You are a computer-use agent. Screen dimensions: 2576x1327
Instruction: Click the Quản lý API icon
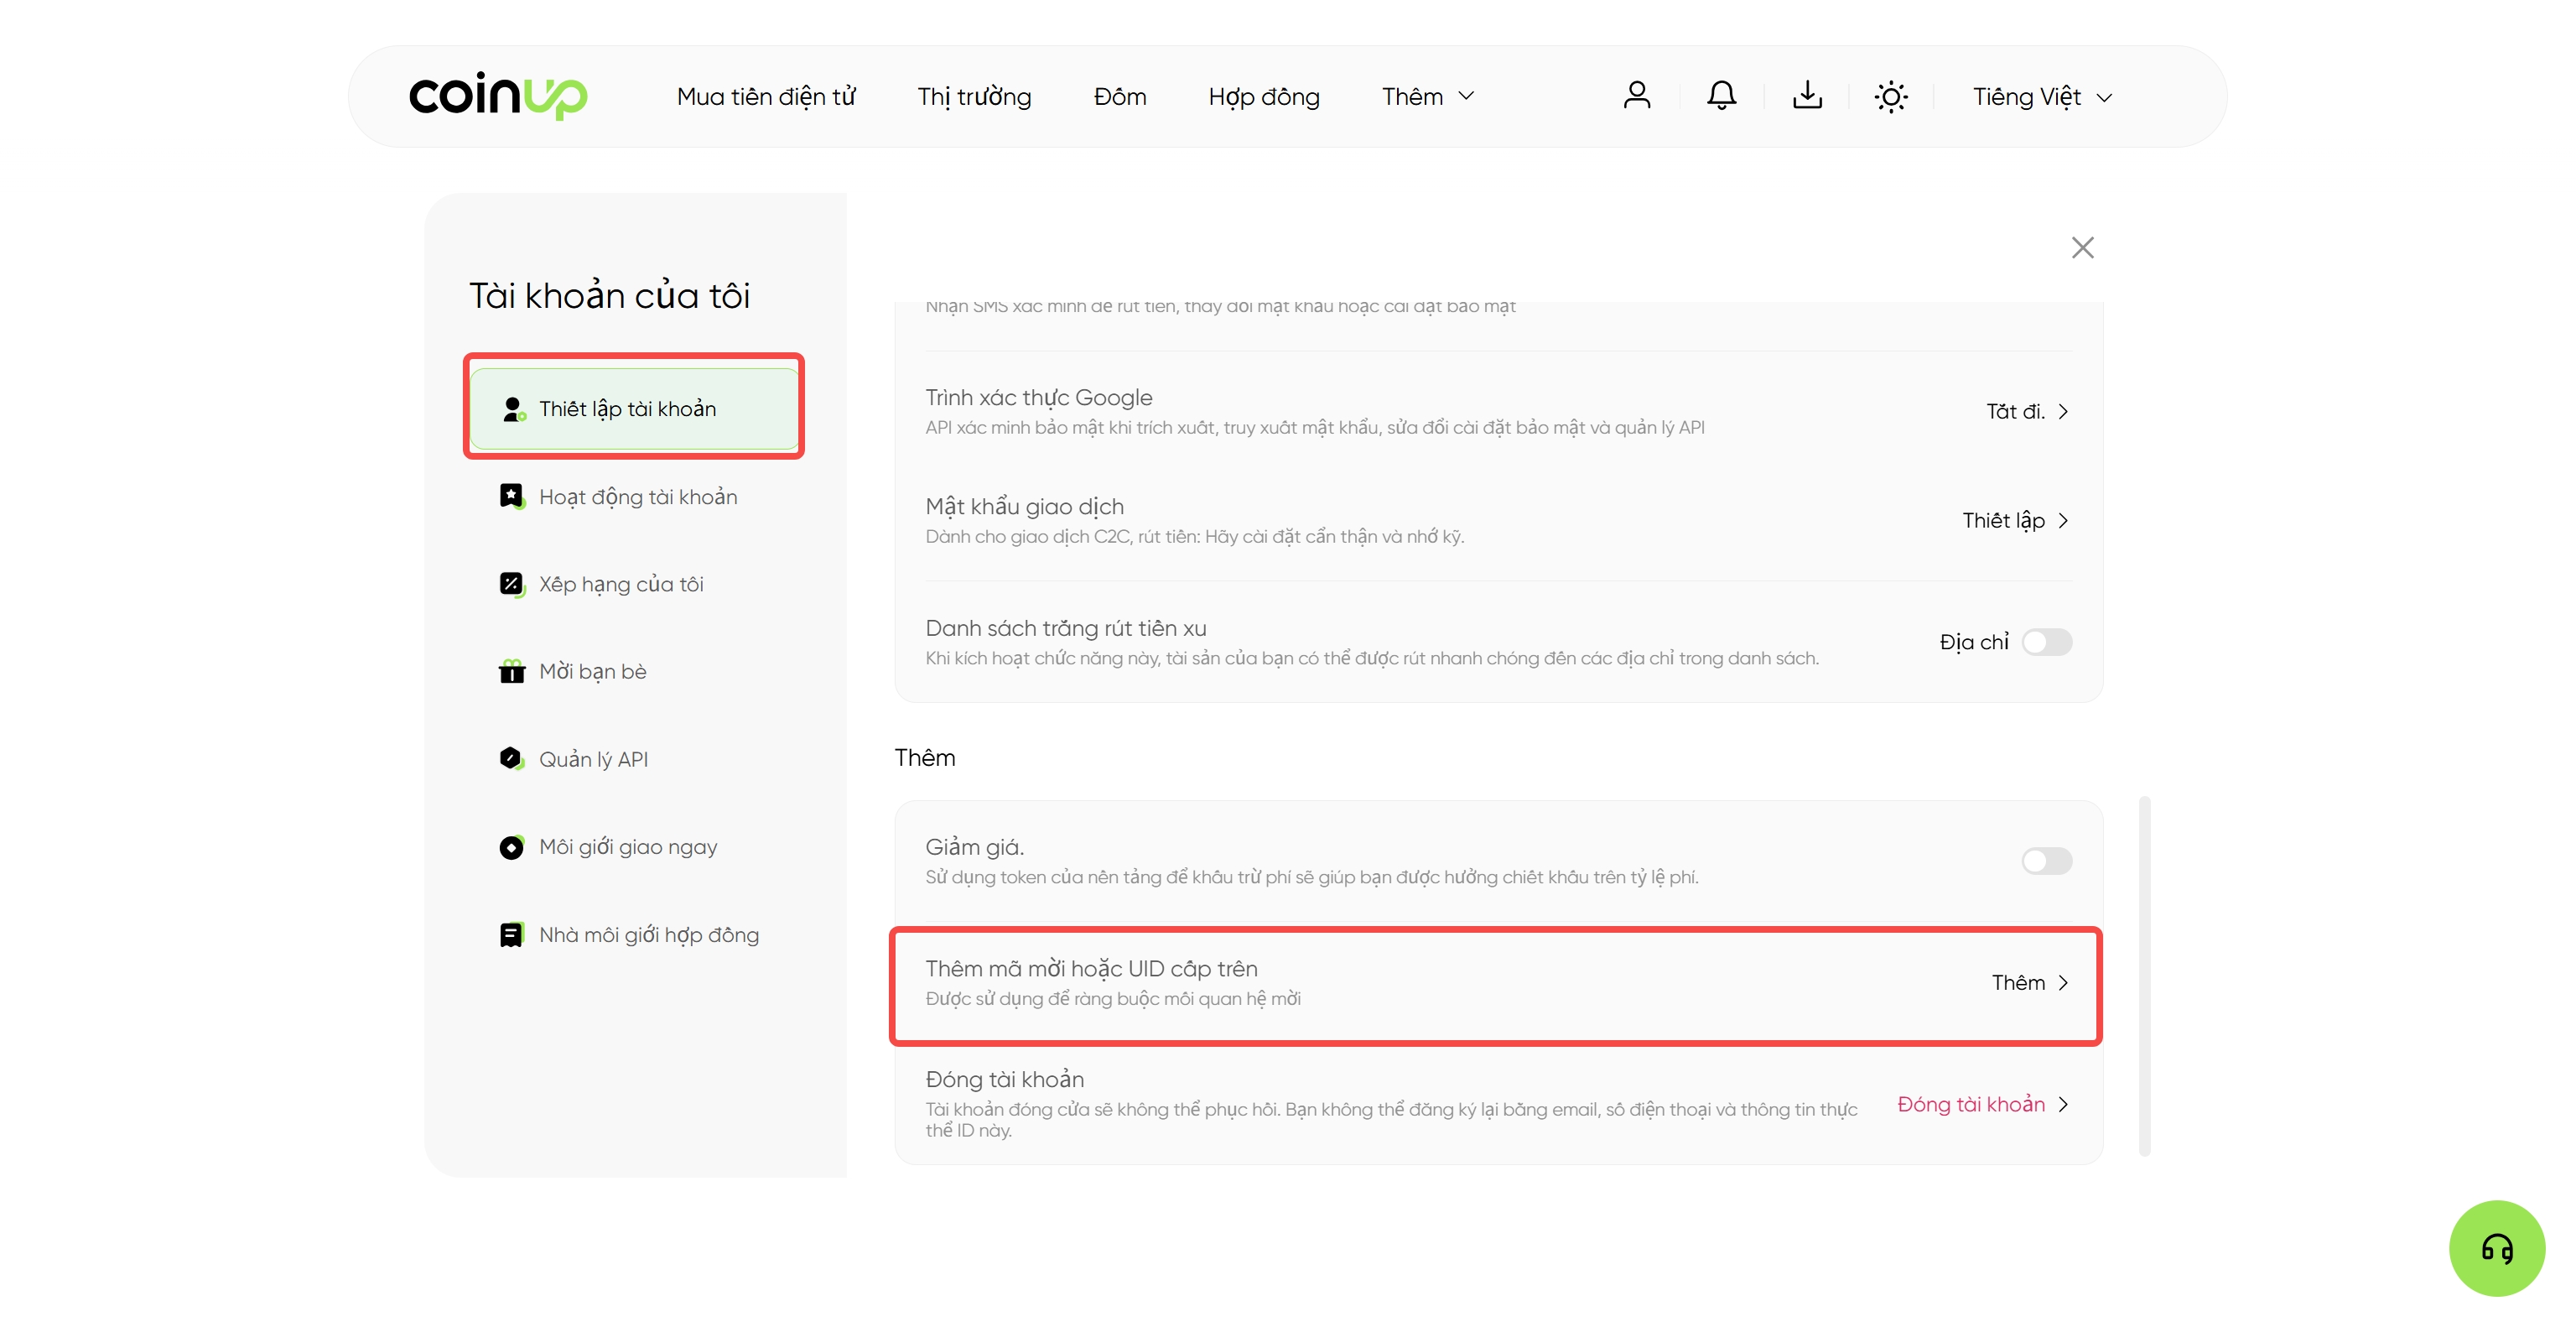tap(512, 759)
